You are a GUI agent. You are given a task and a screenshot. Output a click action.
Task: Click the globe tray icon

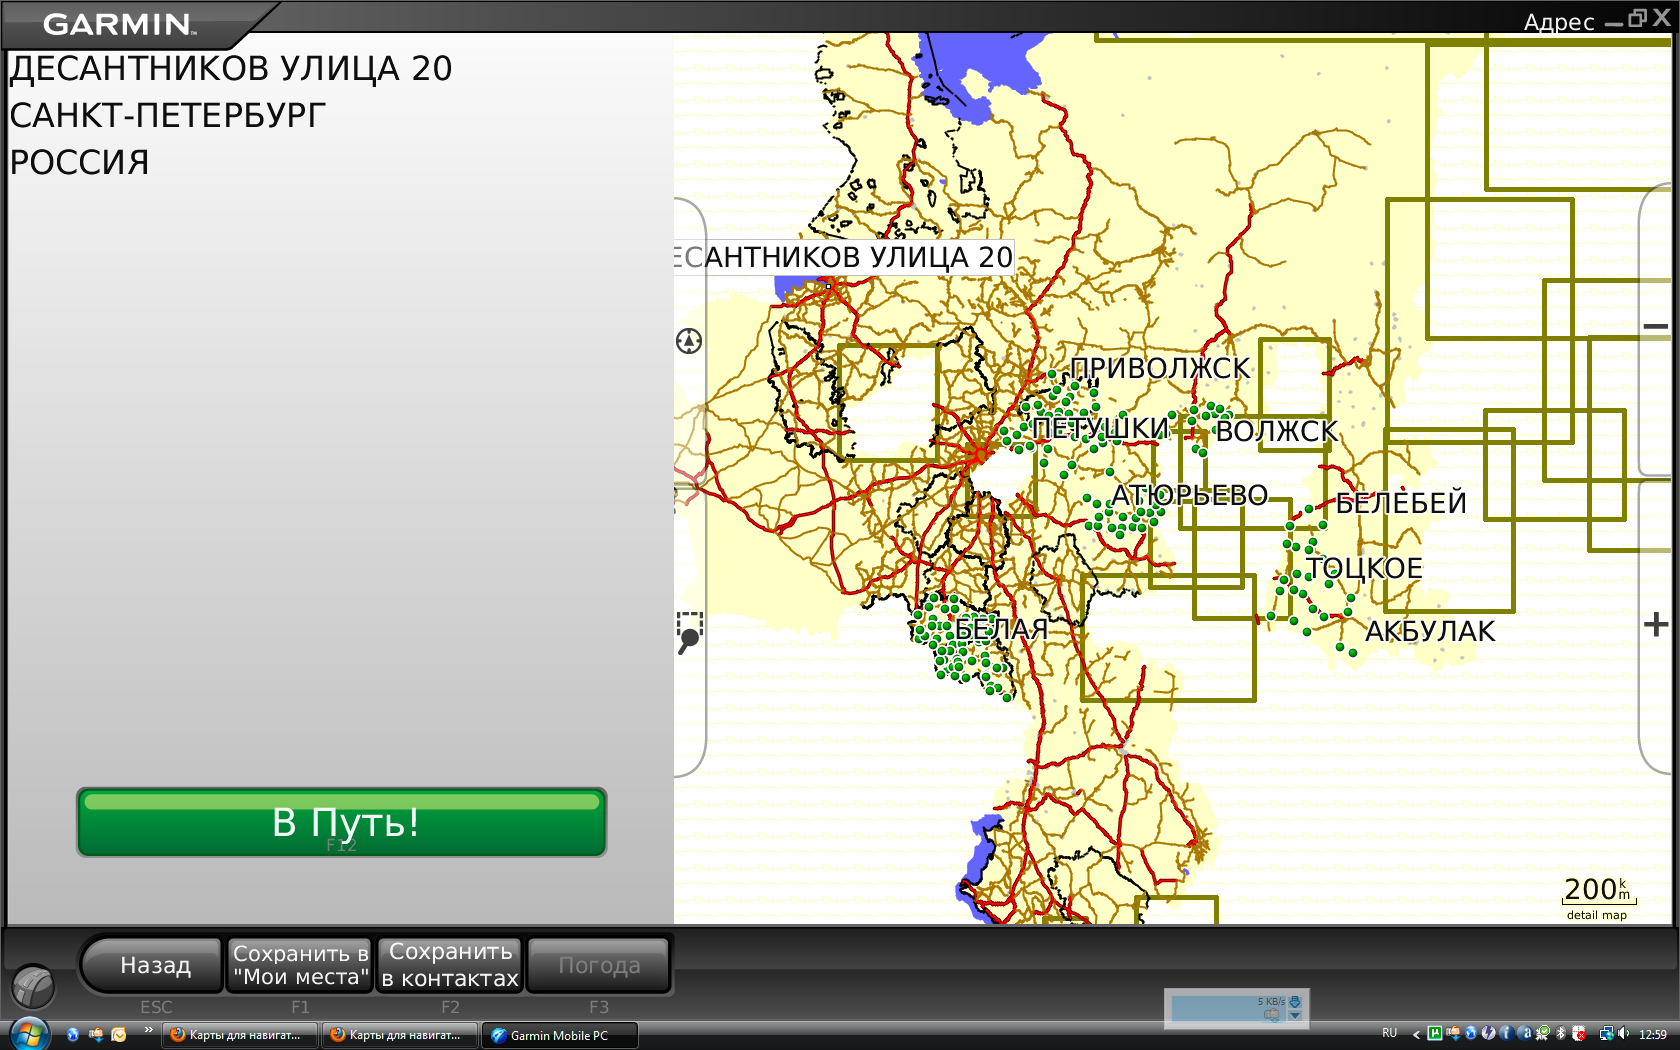point(1471,1033)
